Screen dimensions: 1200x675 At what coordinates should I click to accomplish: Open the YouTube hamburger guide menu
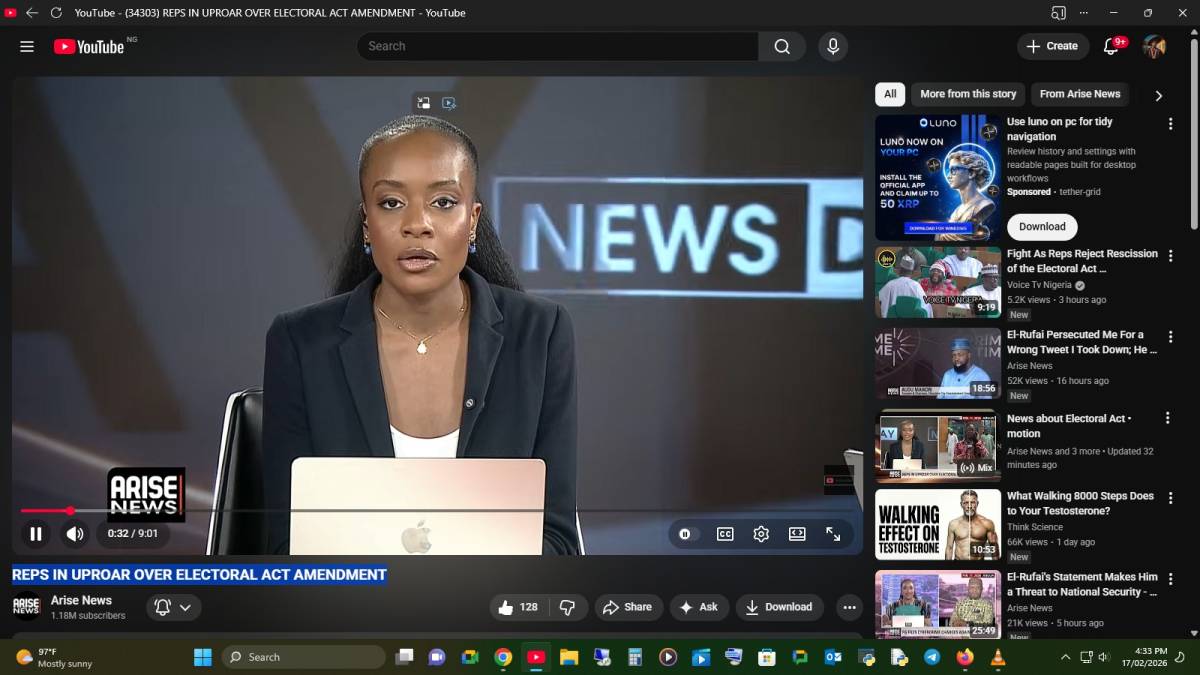pyautogui.click(x=27, y=46)
